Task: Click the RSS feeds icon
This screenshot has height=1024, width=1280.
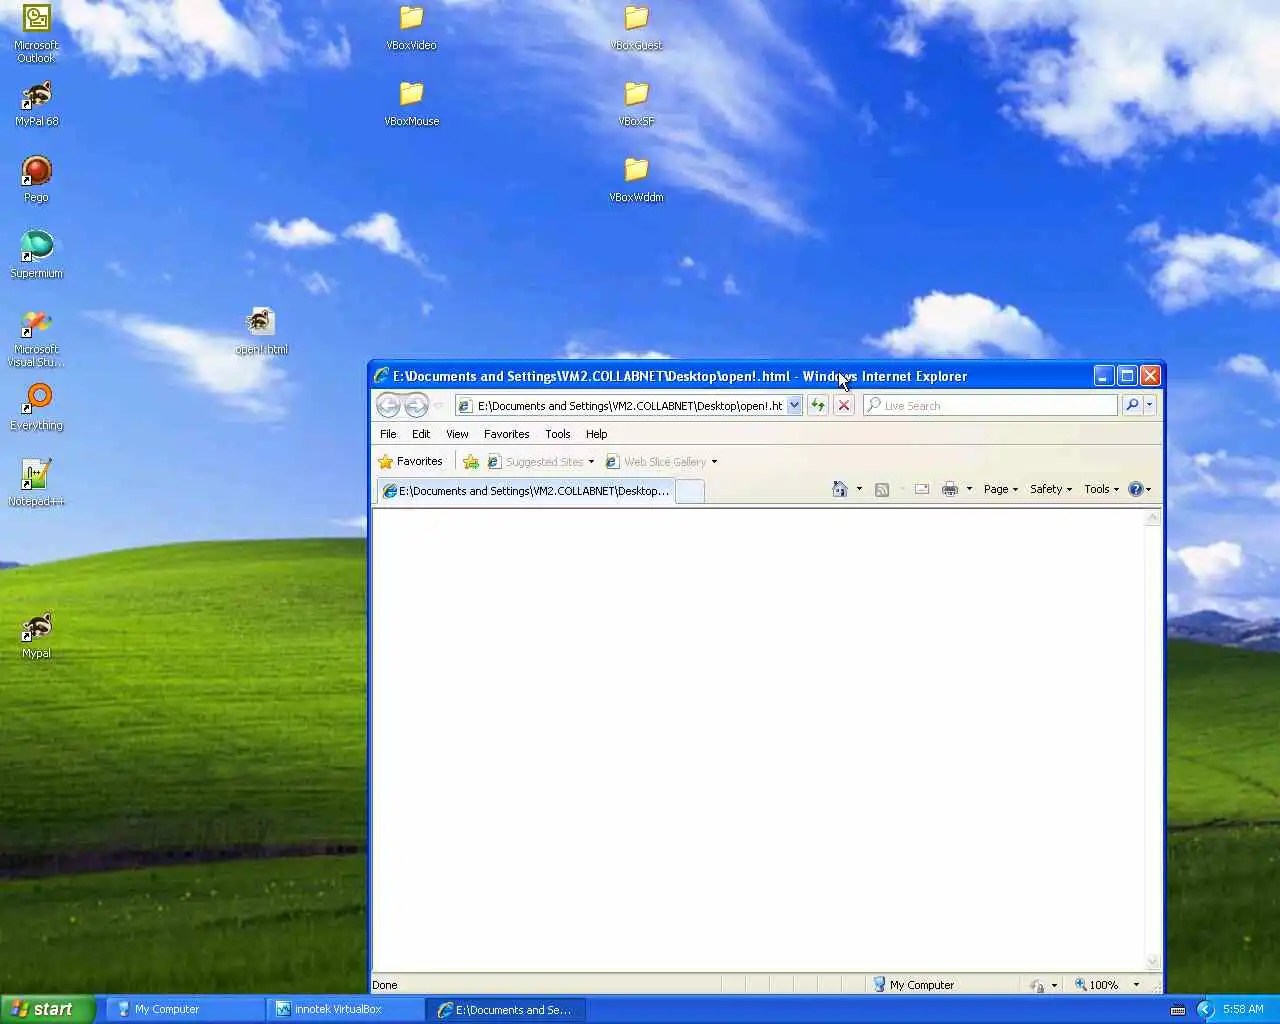Action: pos(882,489)
